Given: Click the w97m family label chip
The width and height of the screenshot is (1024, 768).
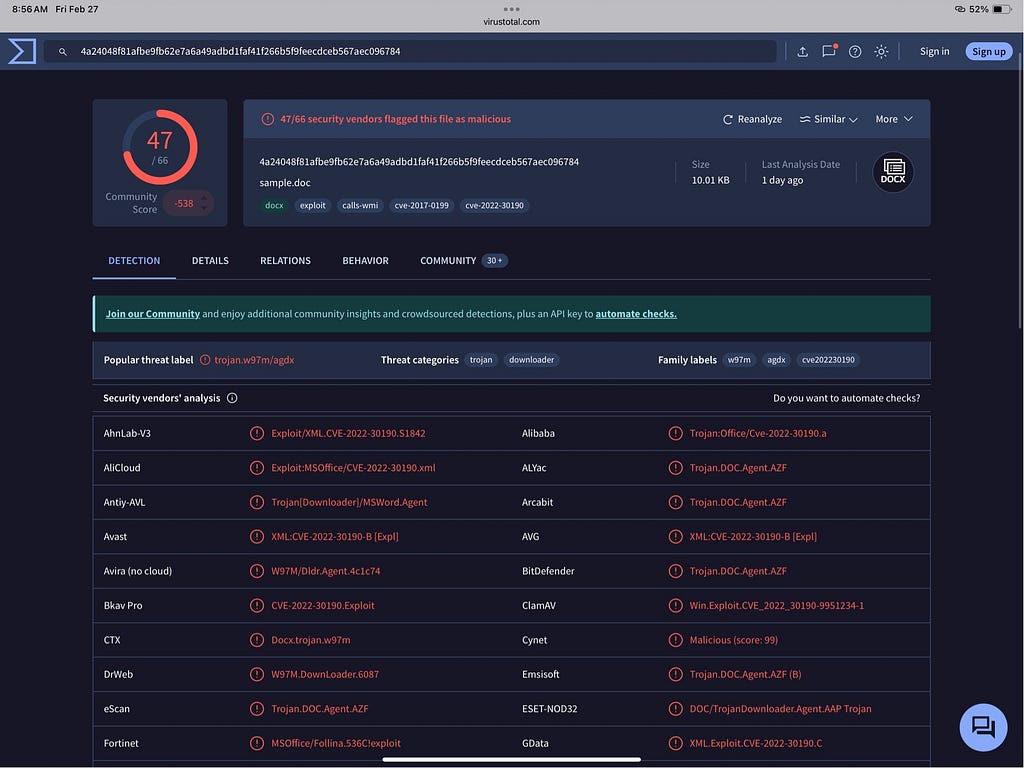Looking at the screenshot, I should [739, 360].
